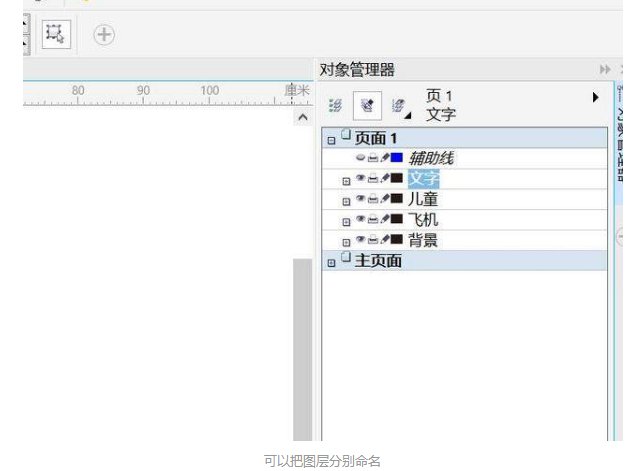The image size is (643, 471).
Task: Select the 页面 1 row
Action: (465, 138)
